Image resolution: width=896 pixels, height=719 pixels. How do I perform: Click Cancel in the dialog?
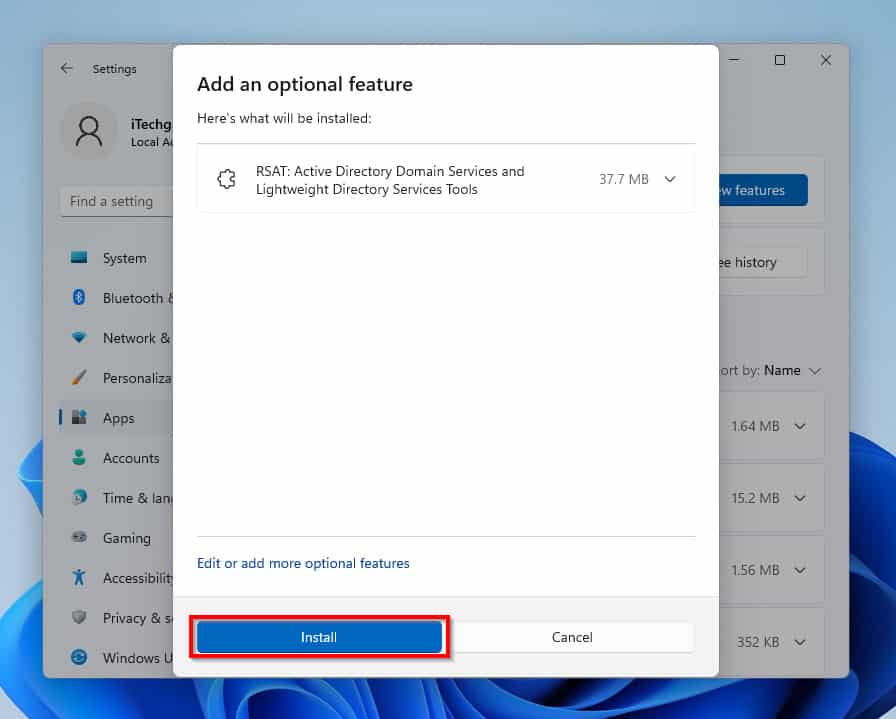pyautogui.click(x=571, y=637)
